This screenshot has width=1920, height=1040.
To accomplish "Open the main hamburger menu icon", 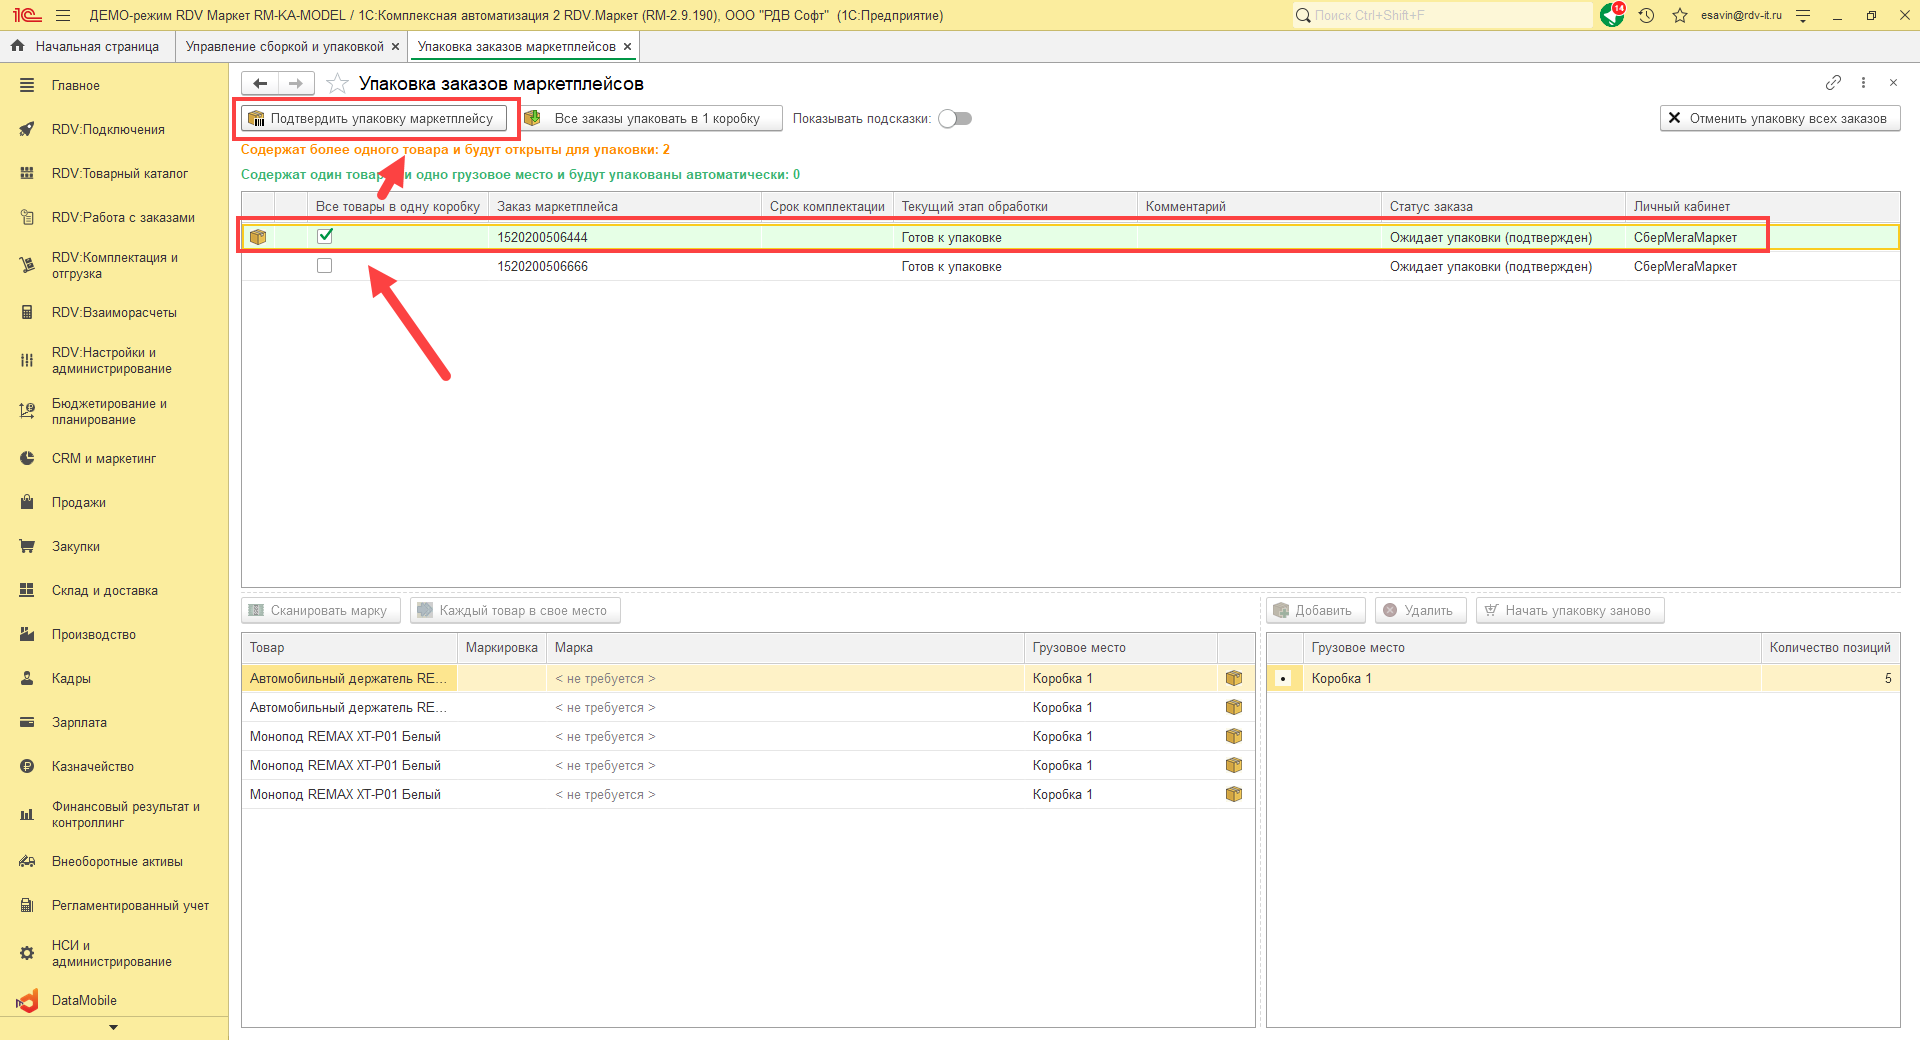I will 63,15.
